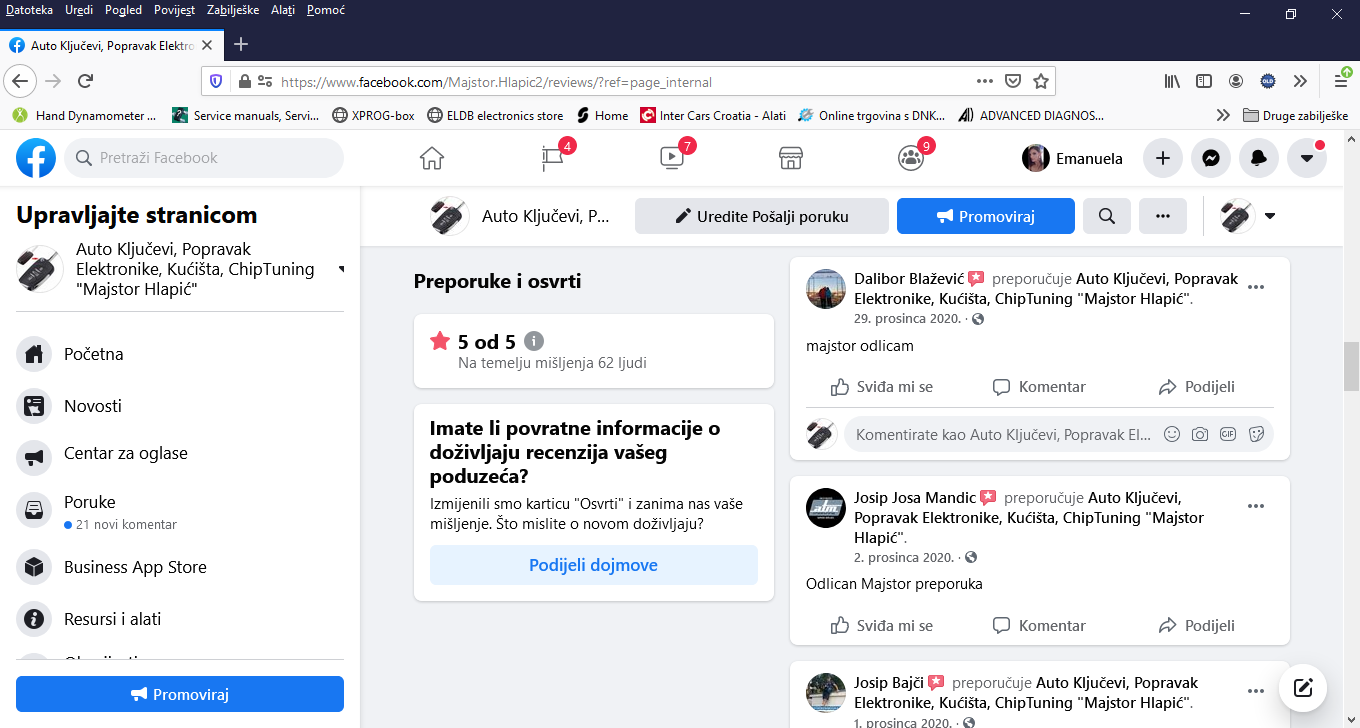Click the page search magnifier button
This screenshot has height=728, width=1360.
pos(1107,216)
